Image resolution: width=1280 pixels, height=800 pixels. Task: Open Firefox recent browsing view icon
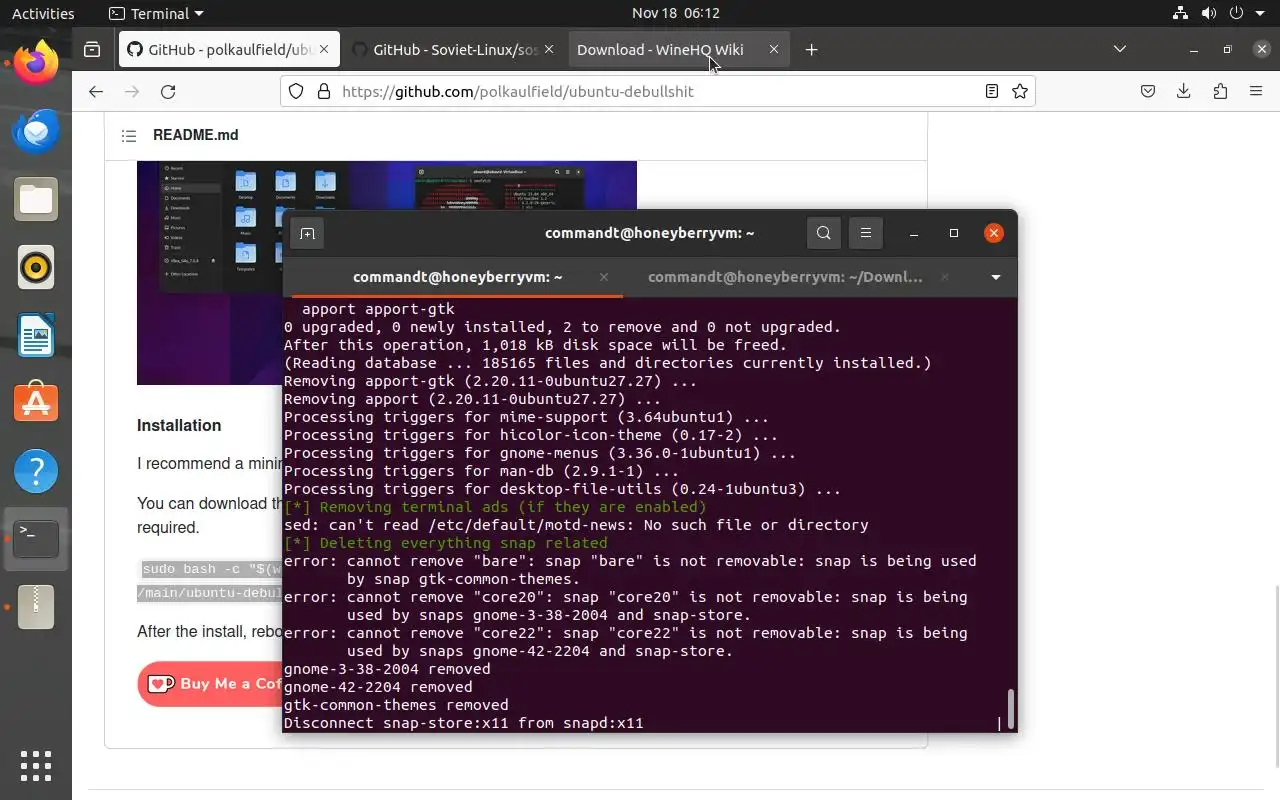click(x=92, y=49)
